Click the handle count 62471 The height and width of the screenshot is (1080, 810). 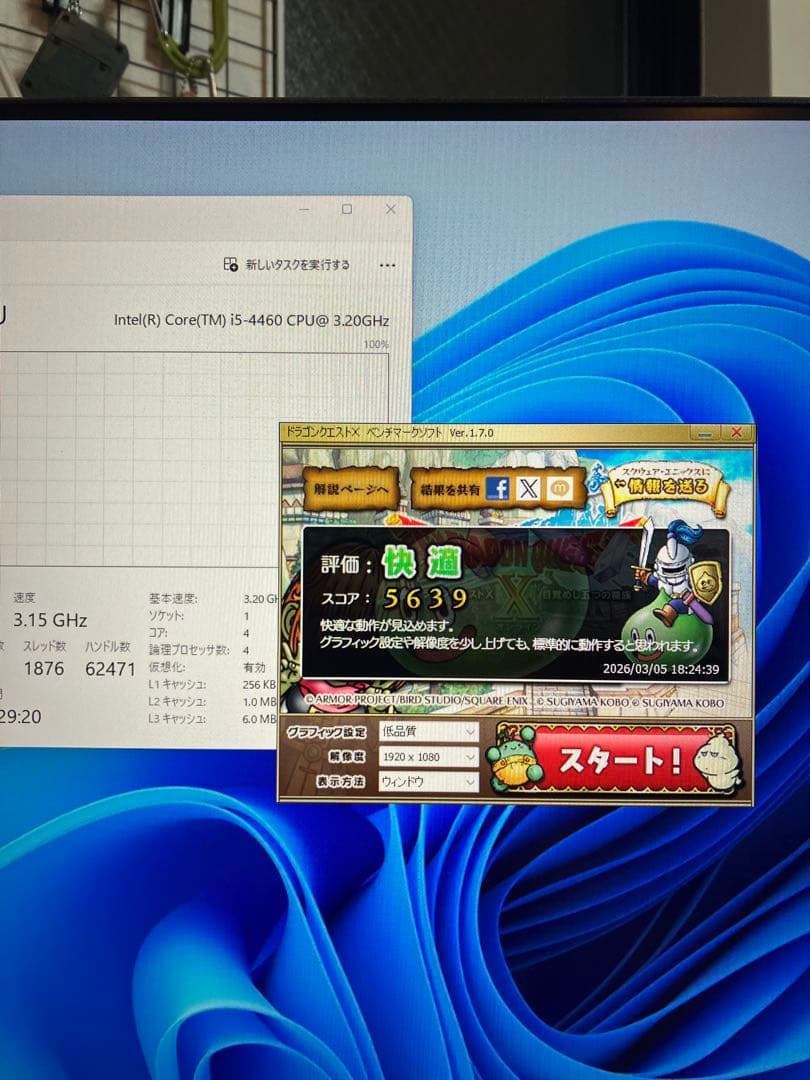point(110,669)
